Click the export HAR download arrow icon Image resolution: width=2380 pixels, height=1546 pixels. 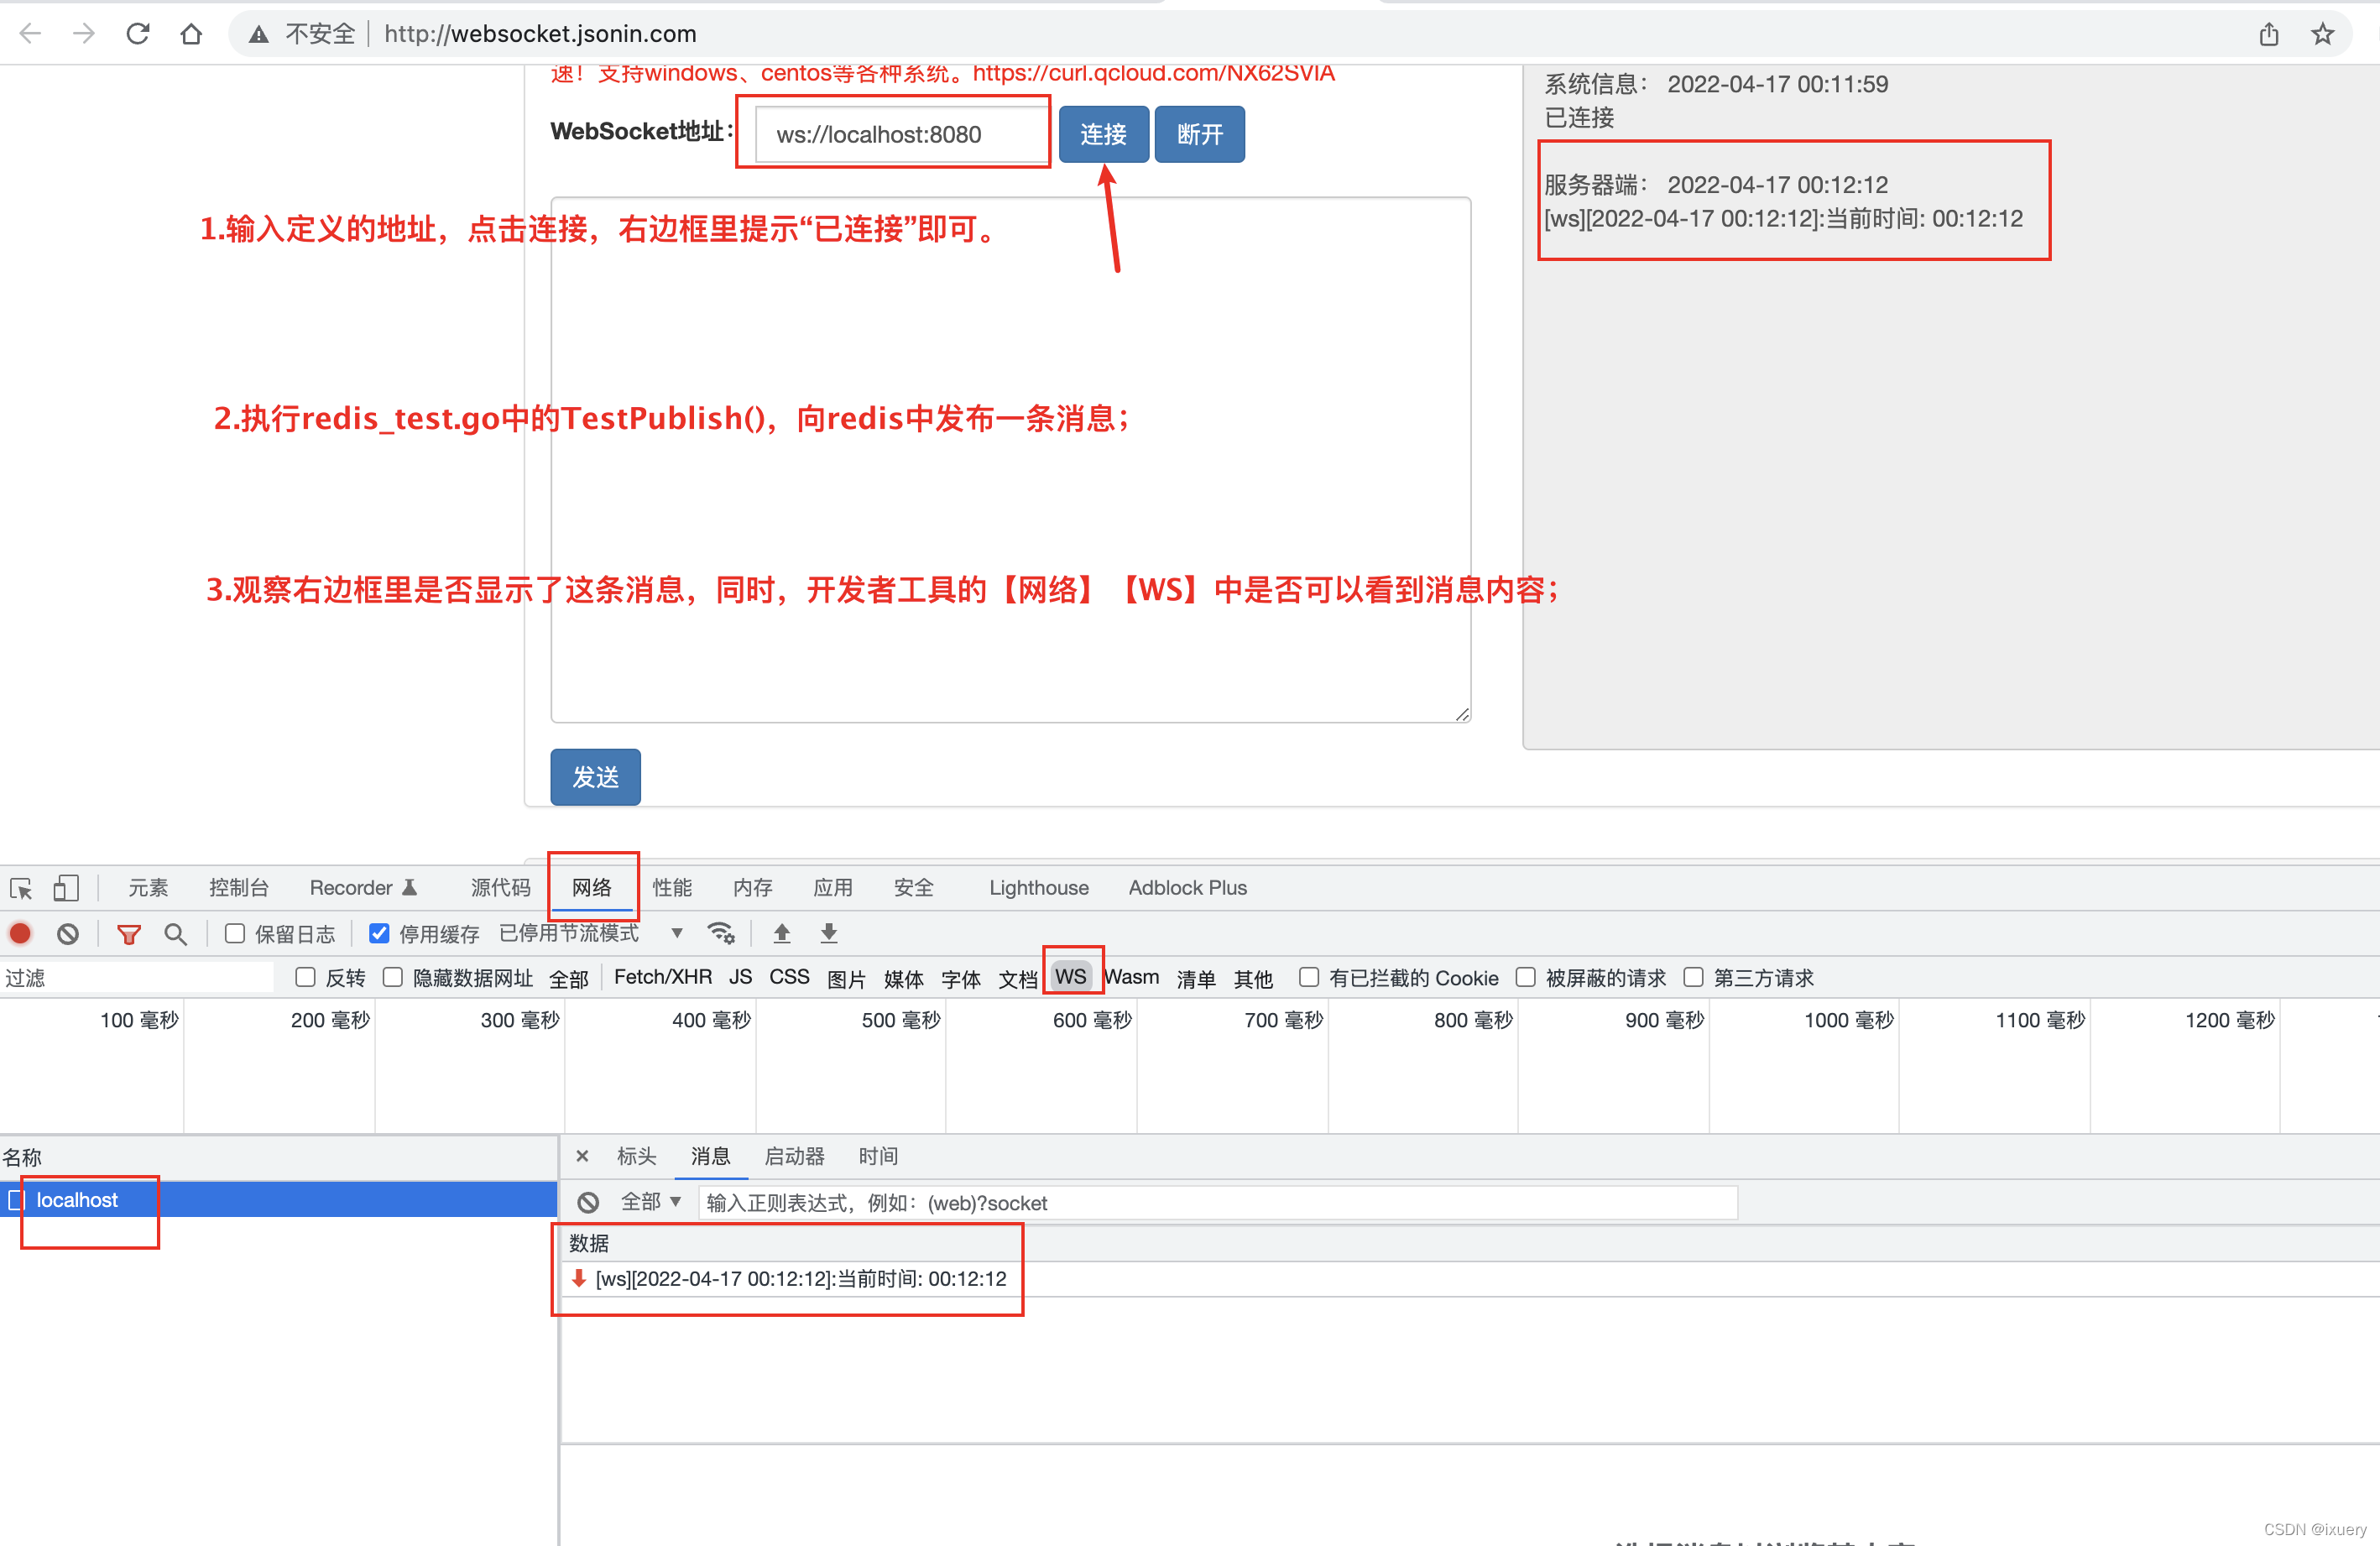pyautogui.click(x=829, y=934)
